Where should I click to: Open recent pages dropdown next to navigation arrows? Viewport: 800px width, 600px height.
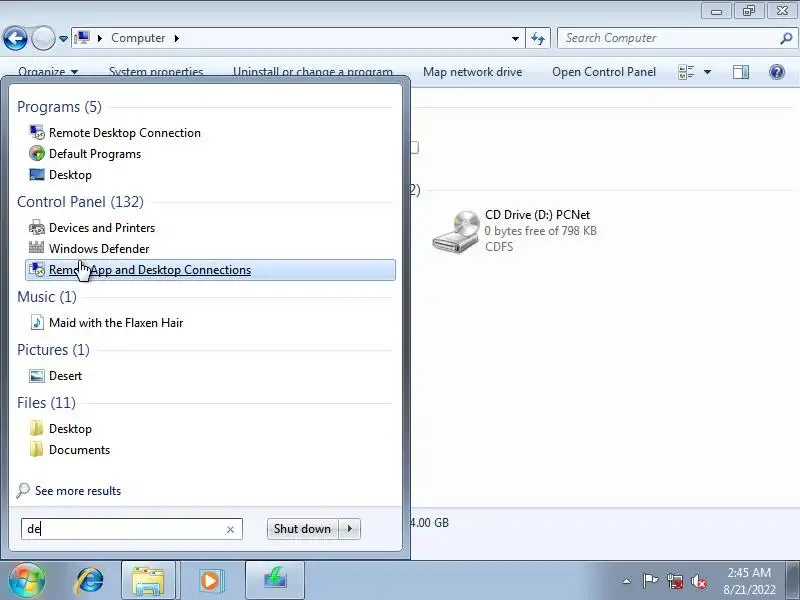click(63, 39)
